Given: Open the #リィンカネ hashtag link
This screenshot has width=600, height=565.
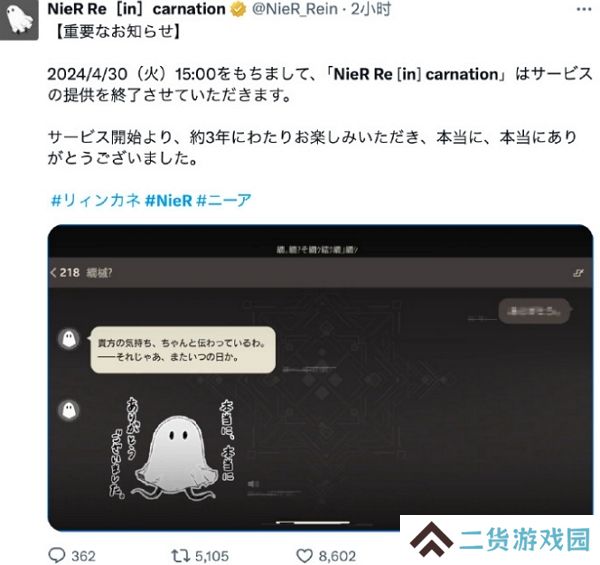Looking at the screenshot, I should coord(96,200).
